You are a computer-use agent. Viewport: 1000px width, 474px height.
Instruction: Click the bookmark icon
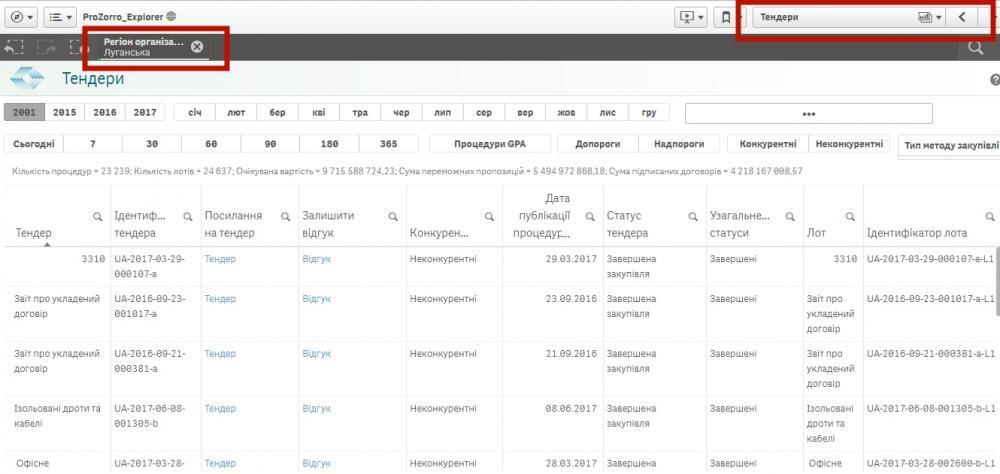(726, 17)
